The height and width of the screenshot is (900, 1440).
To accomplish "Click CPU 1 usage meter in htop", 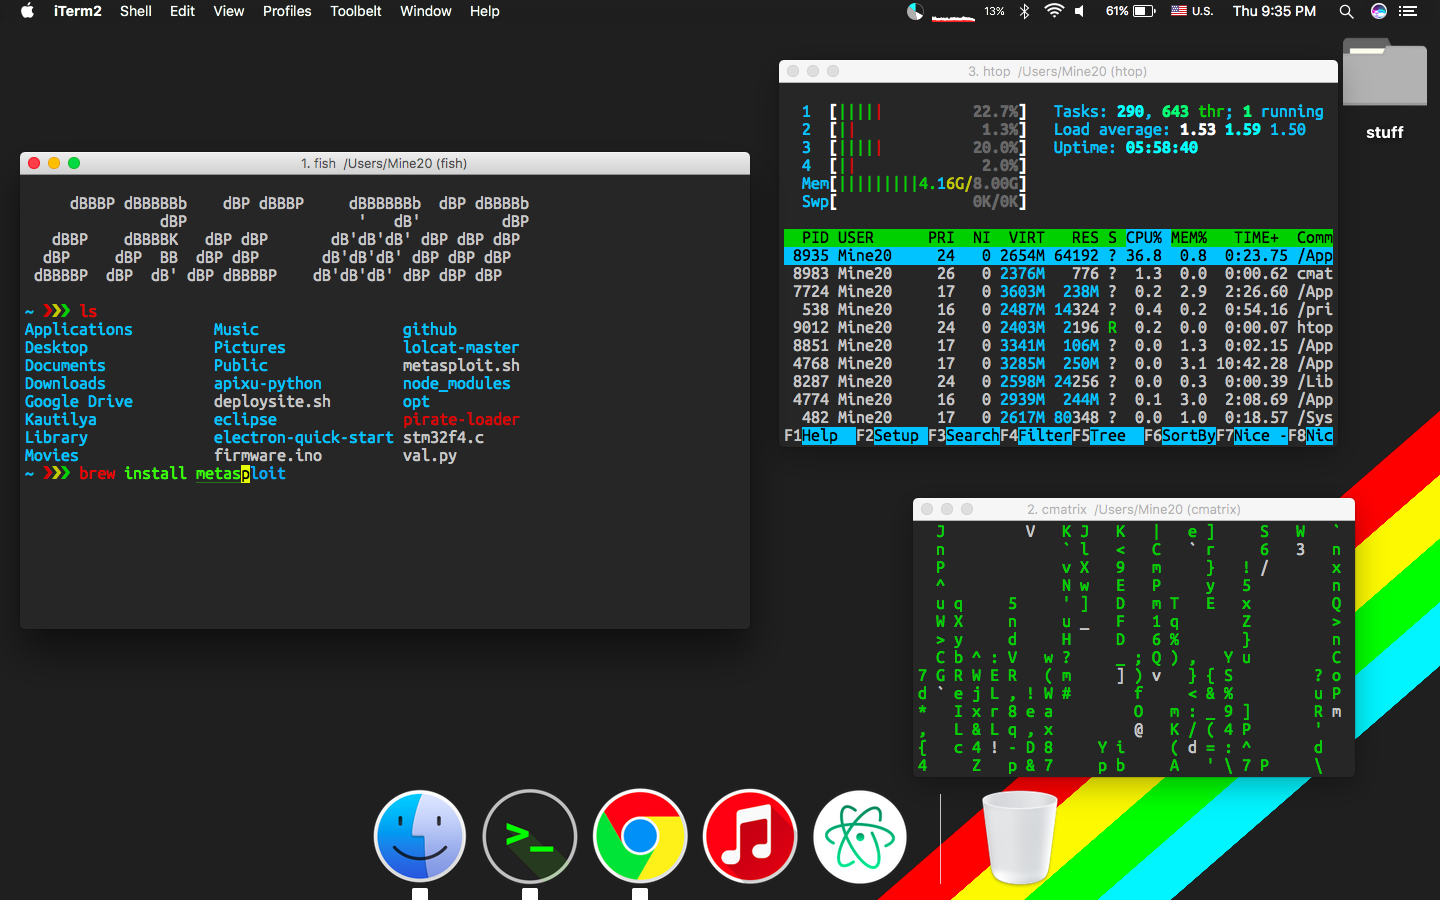I will (x=914, y=112).
